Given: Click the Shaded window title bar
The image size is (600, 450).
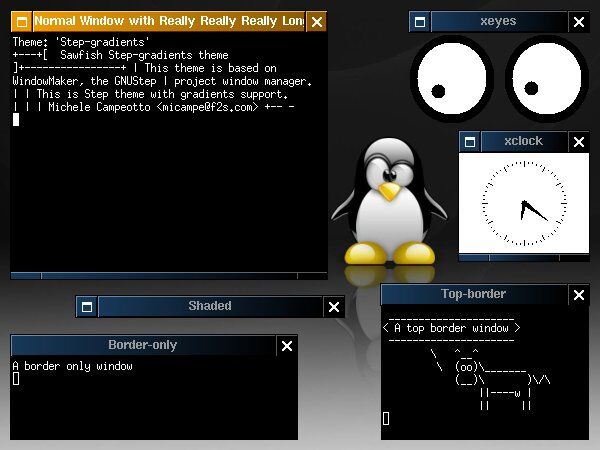Looking at the screenshot, I should (x=210, y=307).
